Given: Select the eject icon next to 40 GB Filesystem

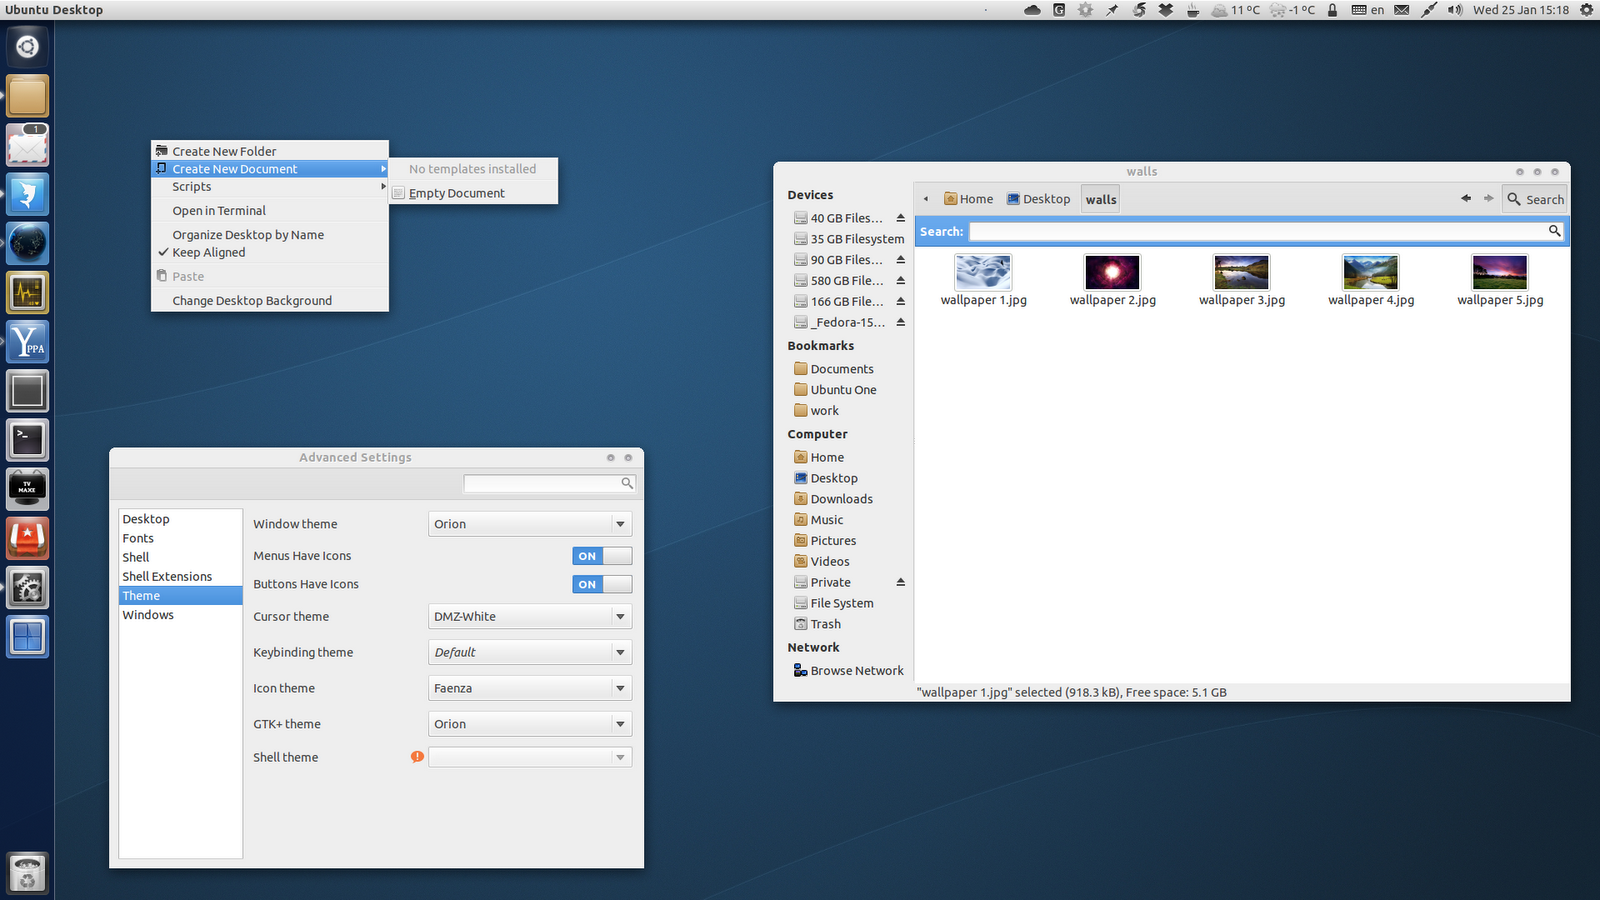Looking at the screenshot, I should pos(899,217).
